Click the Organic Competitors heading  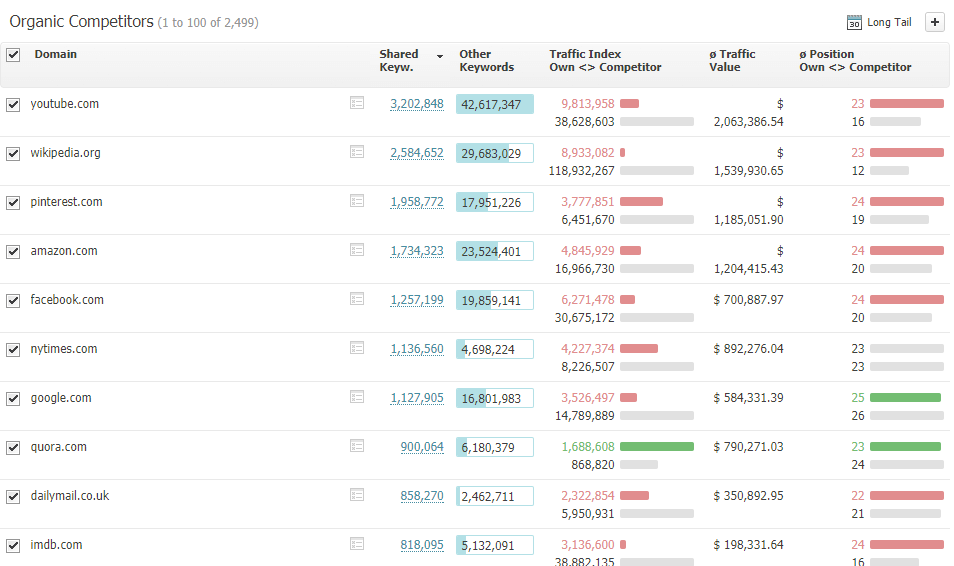(81, 22)
